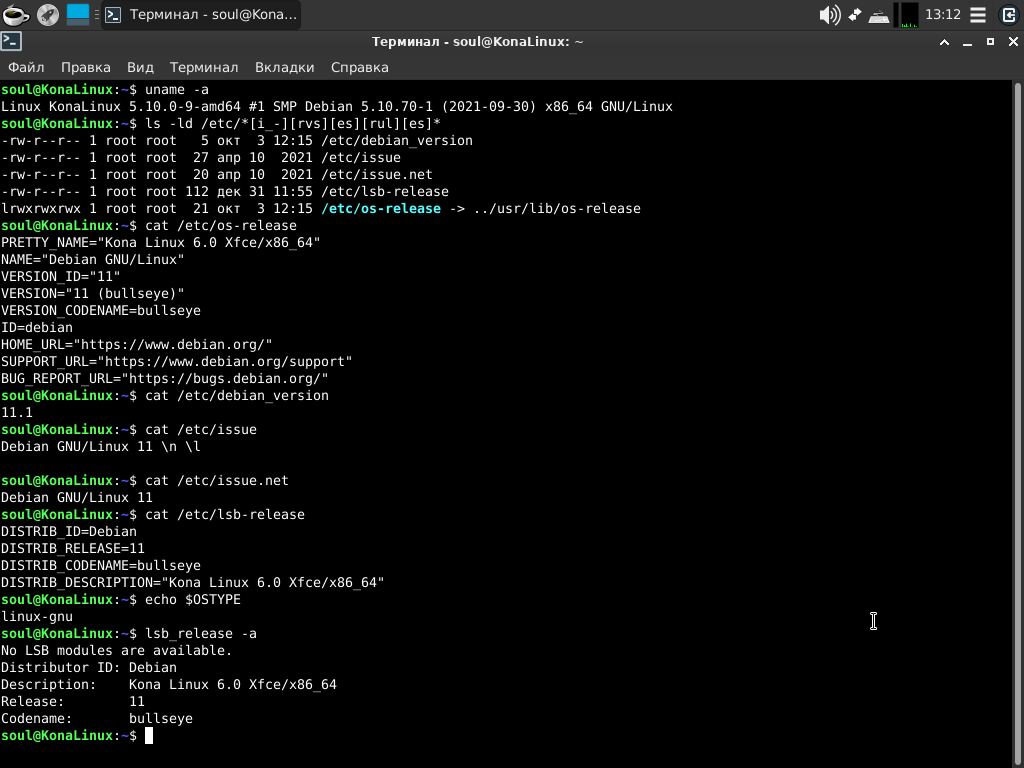Minimize the terminal window

click(x=968, y=42)
